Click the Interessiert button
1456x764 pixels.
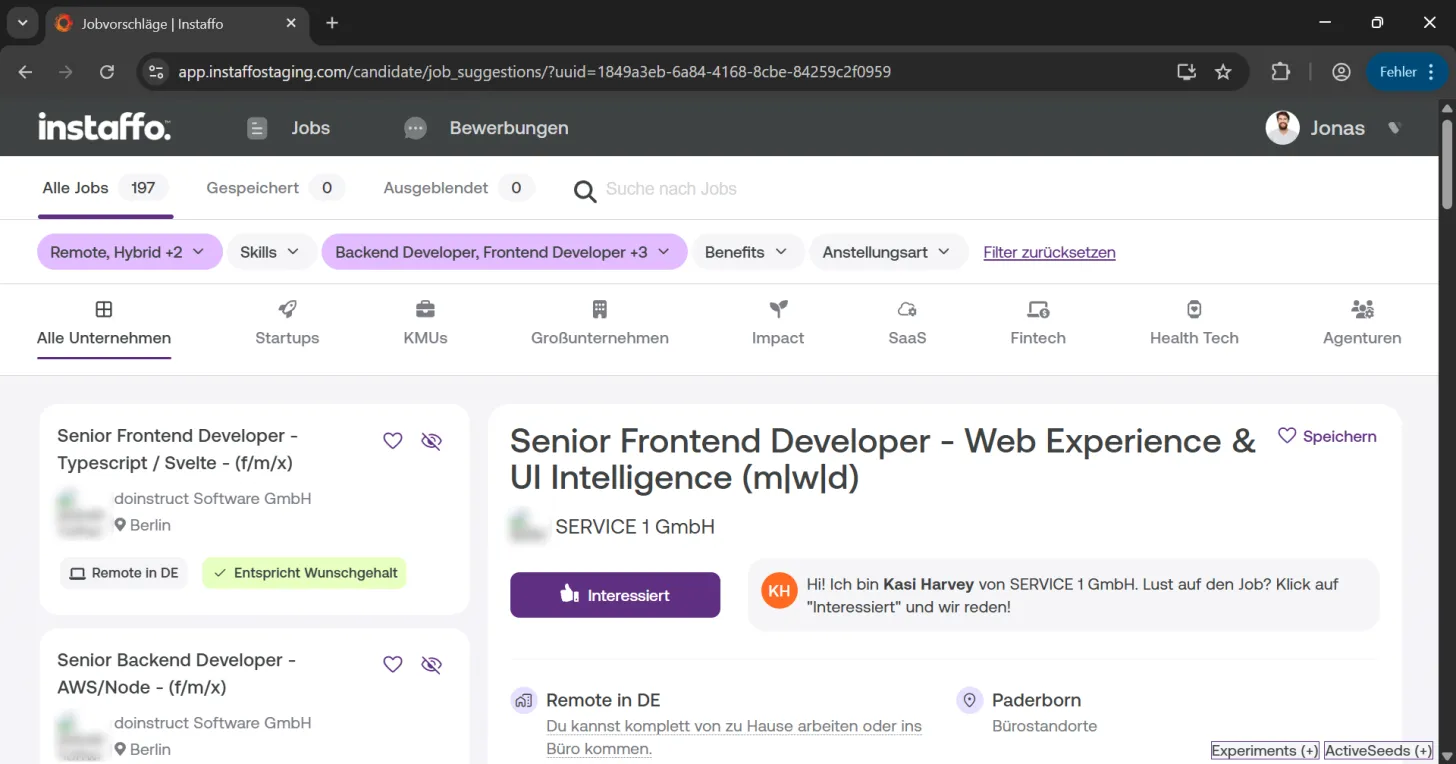coord(615,595)
